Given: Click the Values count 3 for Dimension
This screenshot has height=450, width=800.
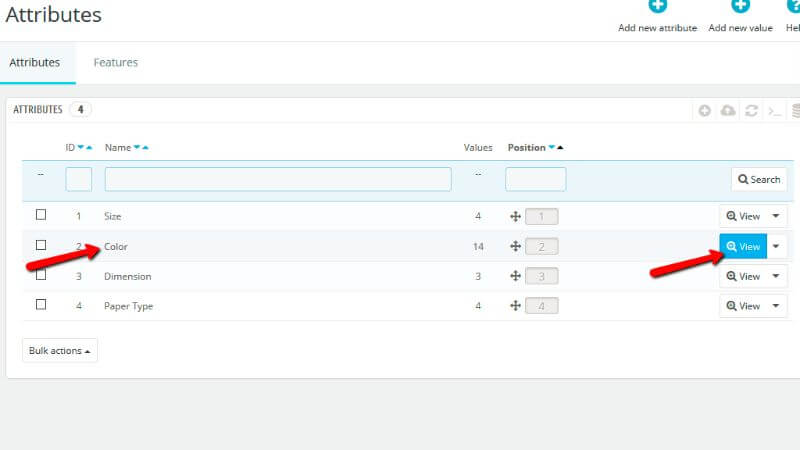Looking at the screenshot, I should 478,276.
